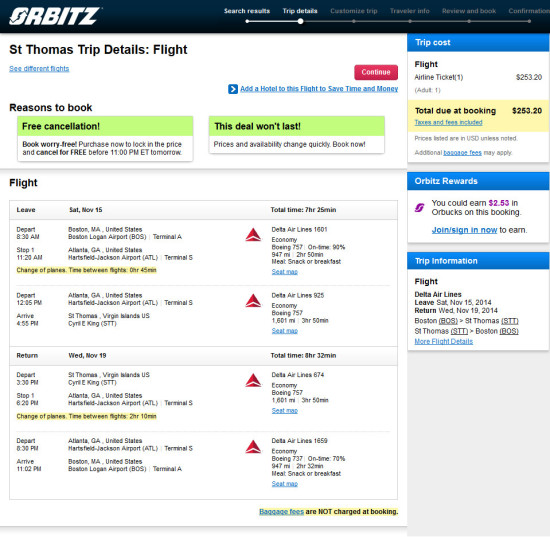The image size is (550, 537).
Task: Click the Delta logo for flight 925
Action: pyautogui.click(x=253, y=301)
